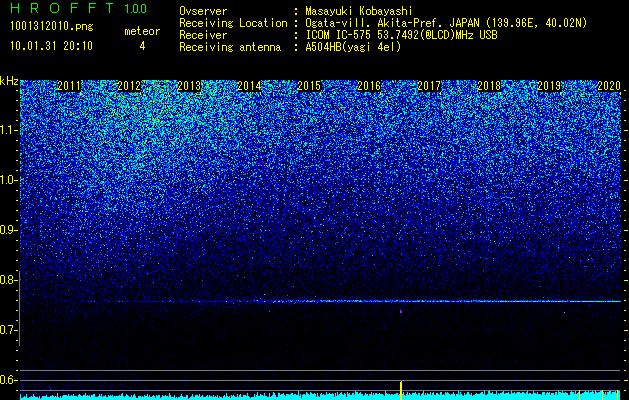Screen dimensions: 629x400
Task: Click the observer name Masayuki Kobayashi
Action: pos(359,11)
